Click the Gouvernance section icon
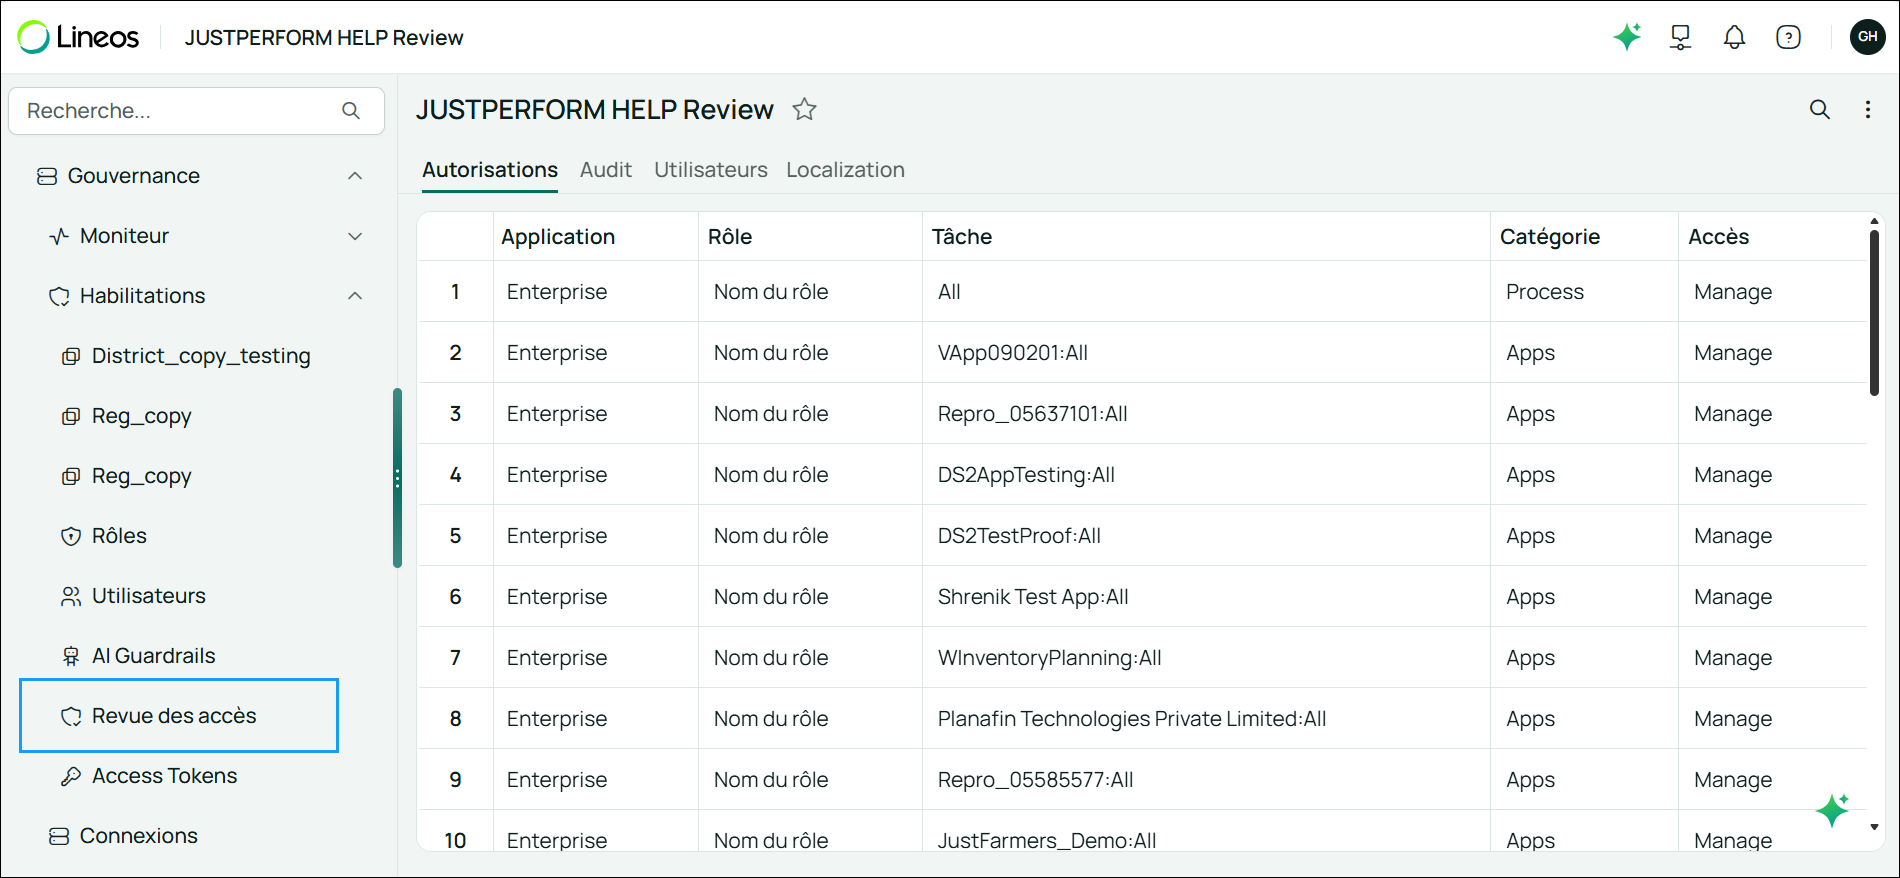1900x878 pixels. point(47,176)
